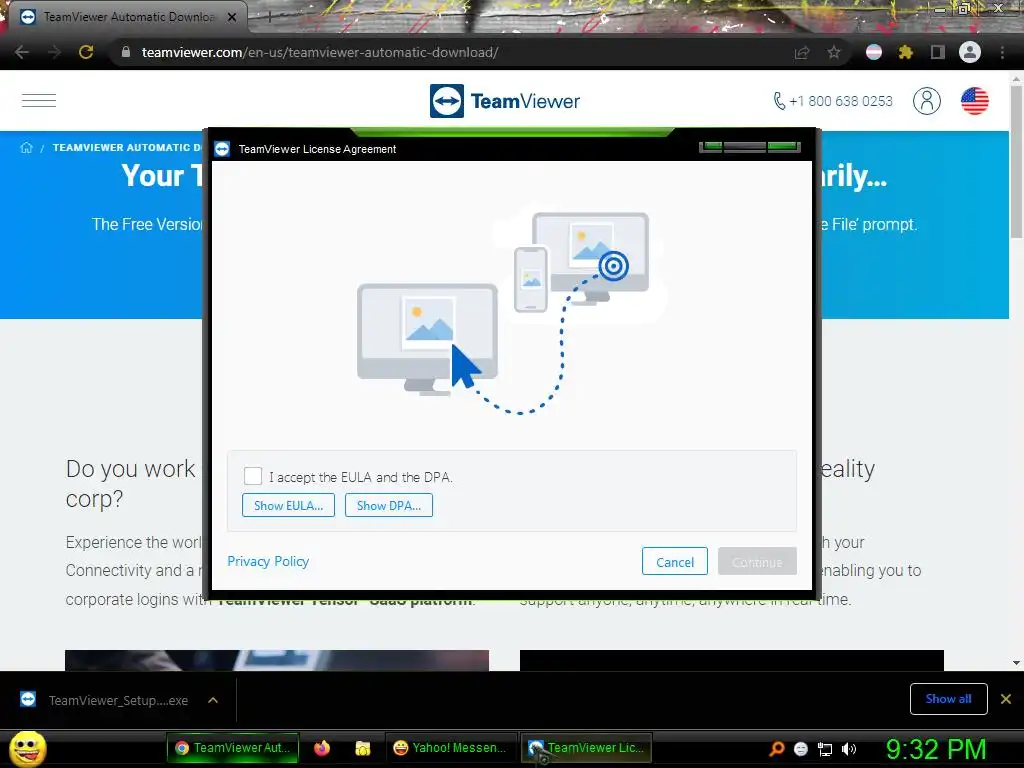Click the network tray icon
This screenshot has width=1024, height=768.
(x=825, y=750)
